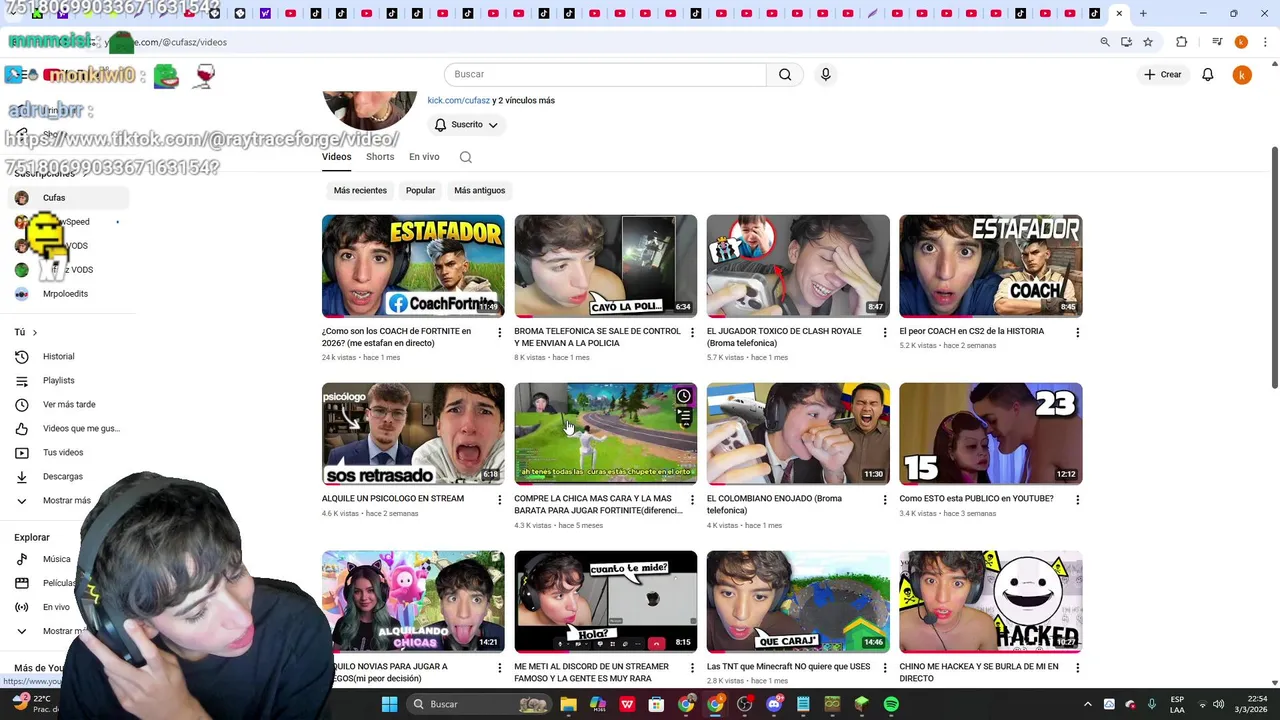Open the Chrome profile avatar
The height and width of the screenshot is (720, 1280).
click(1241, 42)
